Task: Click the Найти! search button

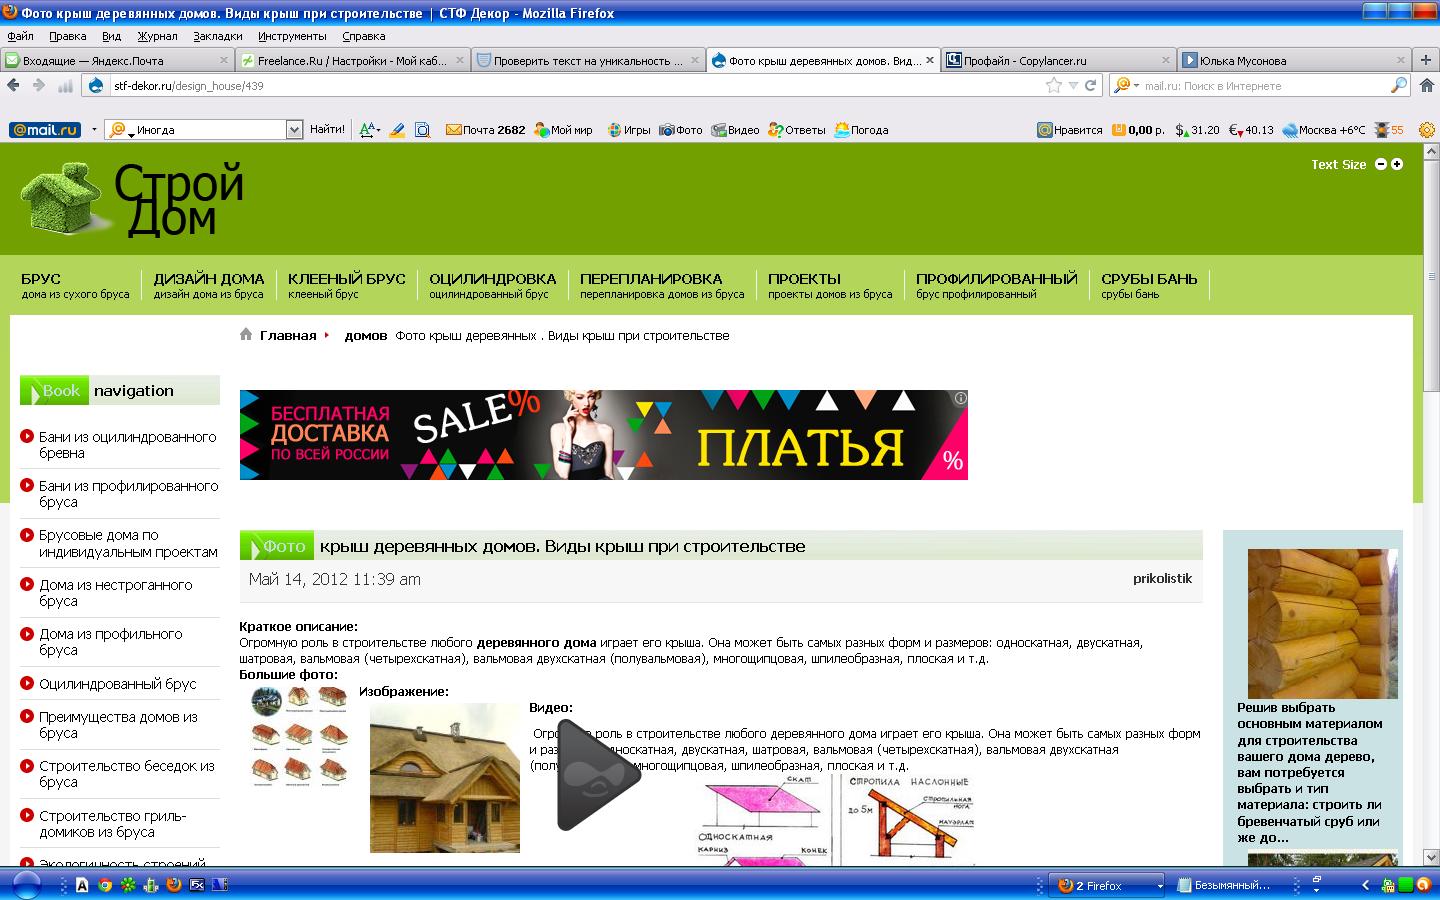Action: coord(327,130)
